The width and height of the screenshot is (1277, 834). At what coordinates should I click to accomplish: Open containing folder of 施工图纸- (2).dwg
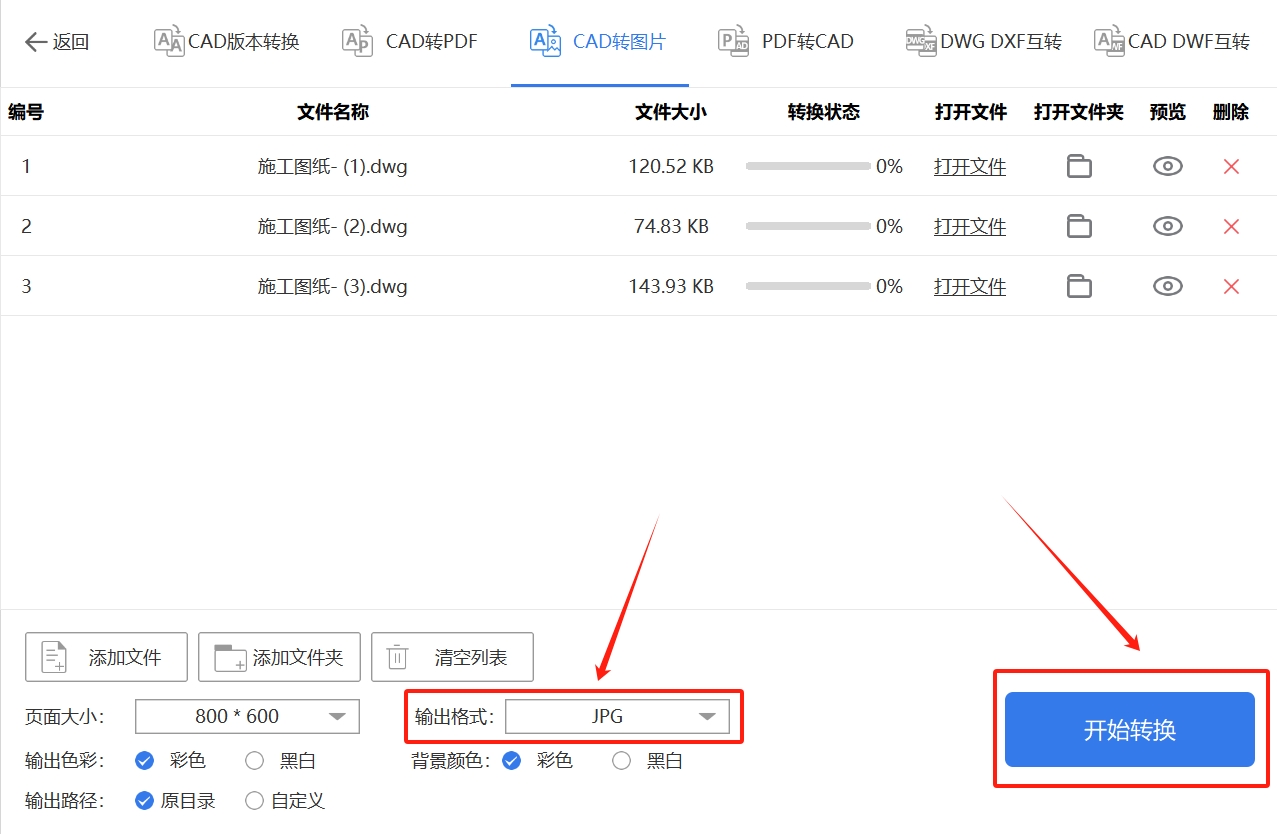coord(1078,226)
